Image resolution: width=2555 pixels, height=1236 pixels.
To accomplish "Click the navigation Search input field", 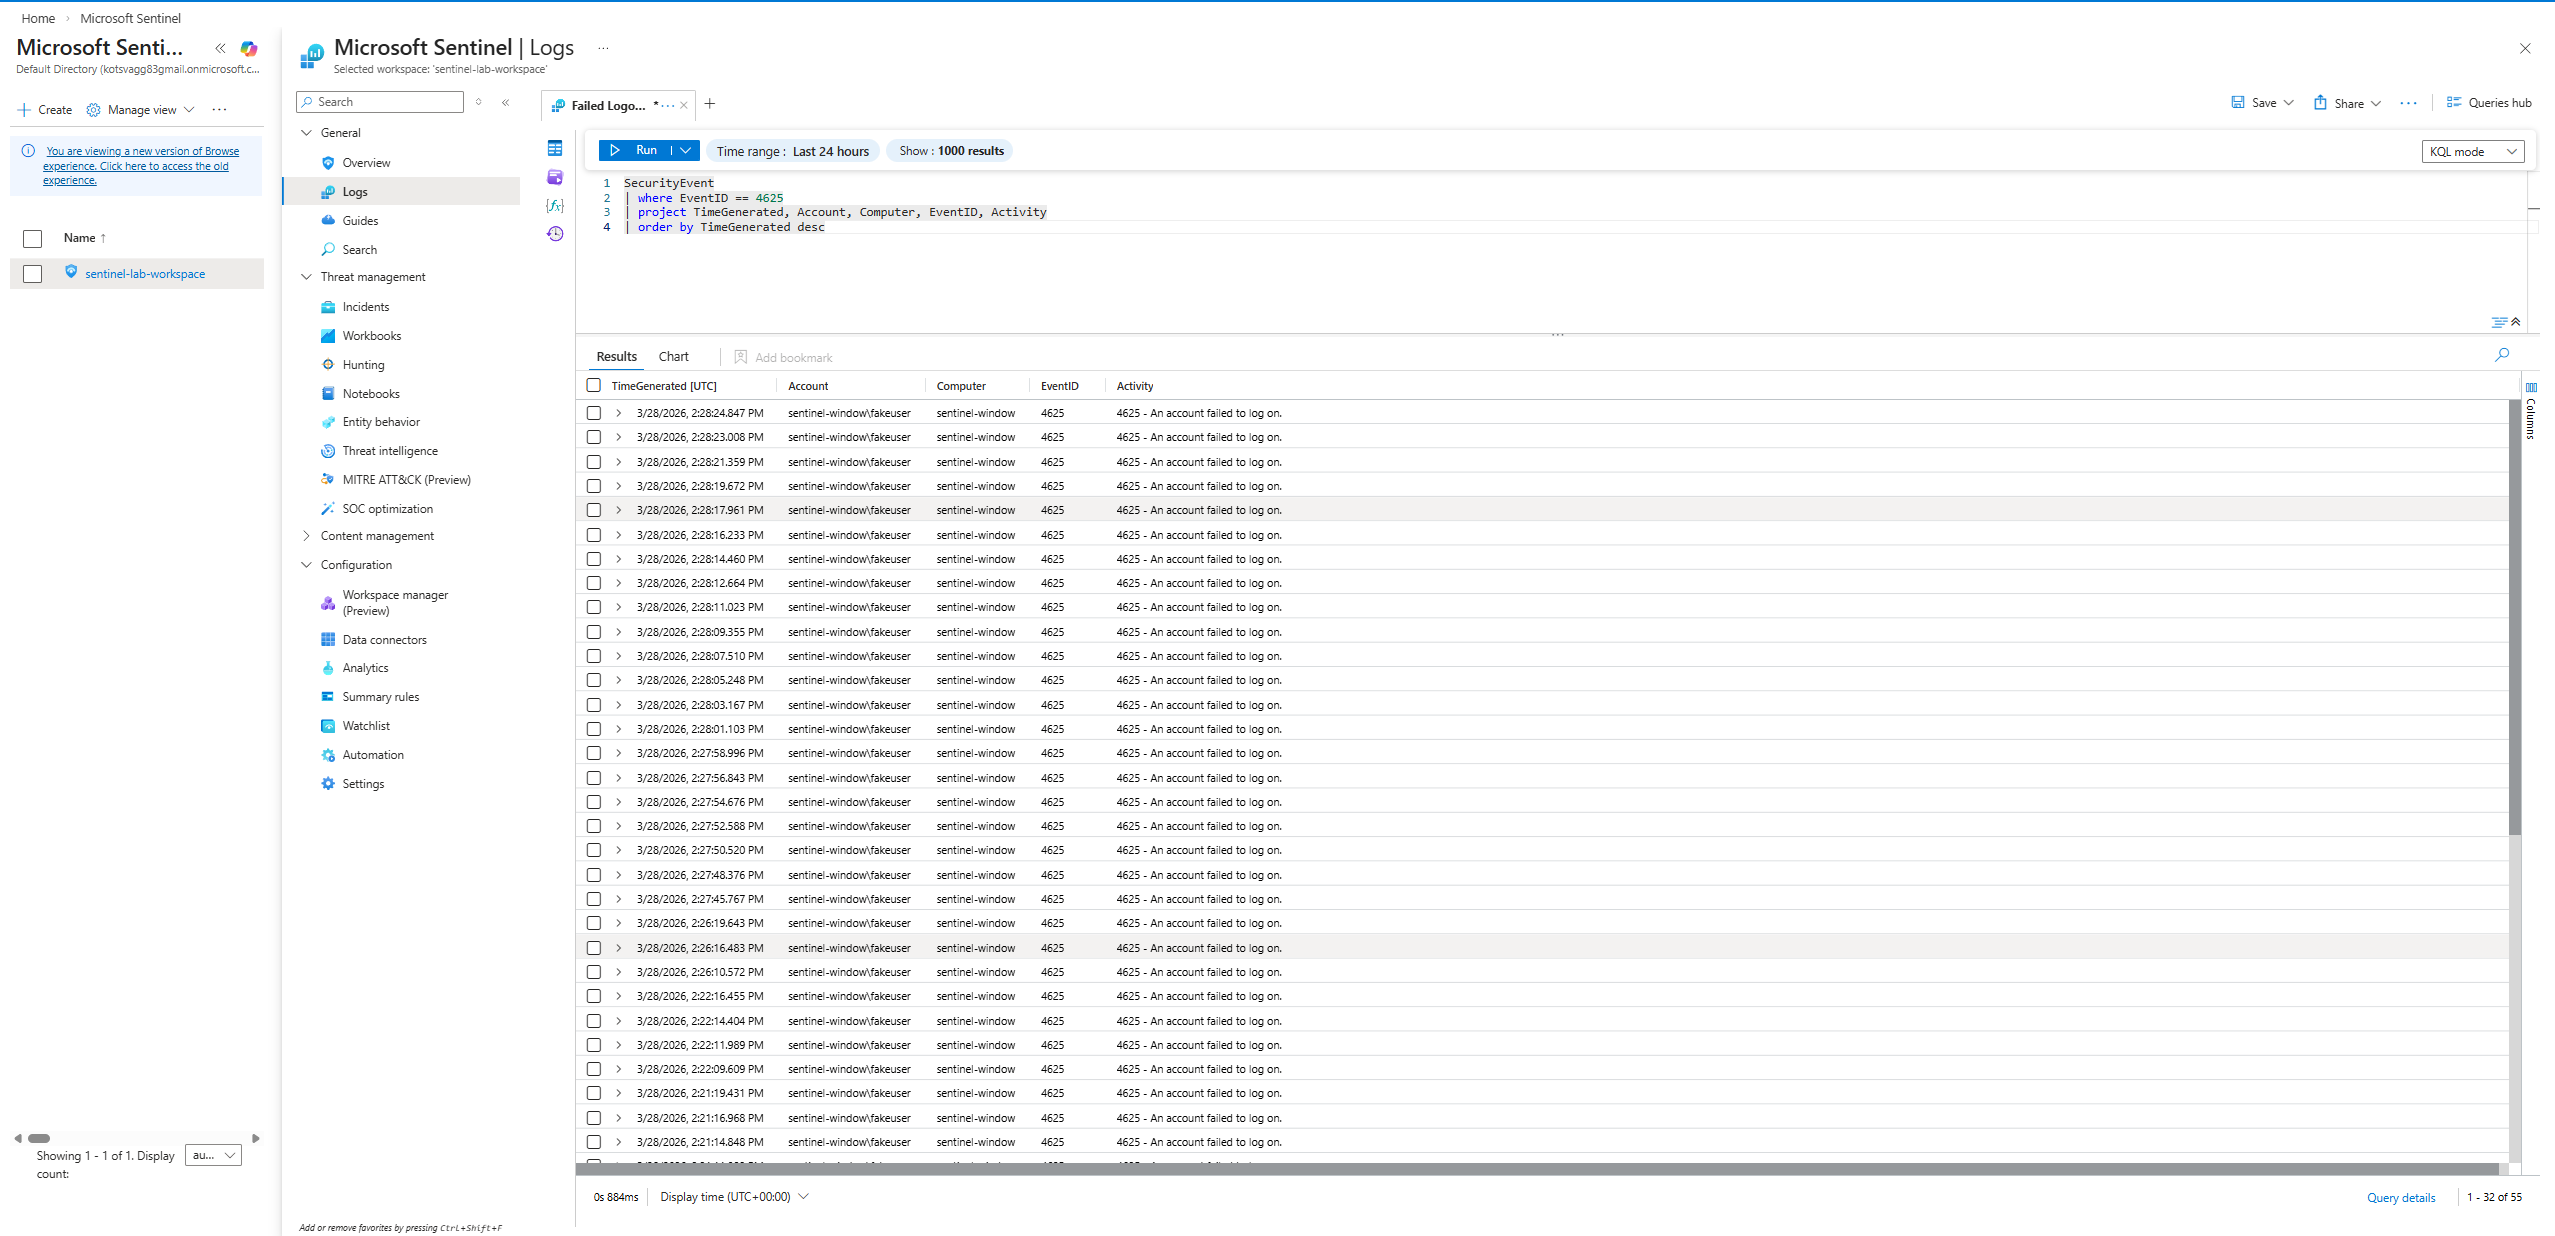I will 385,102.
